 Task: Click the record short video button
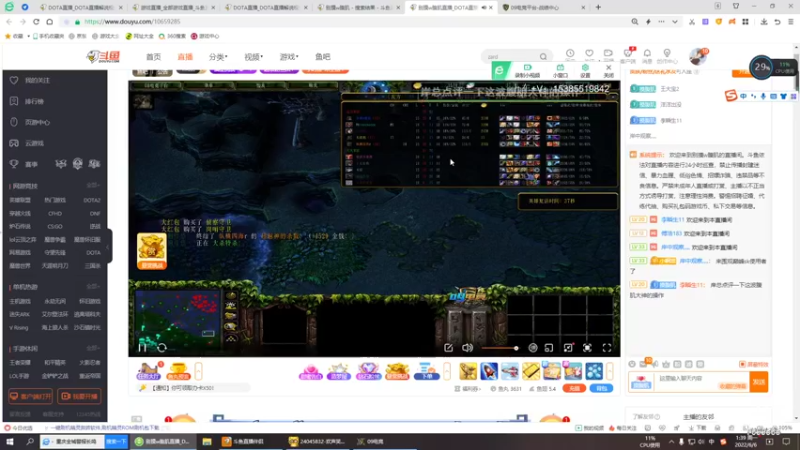tap(527, 70)
